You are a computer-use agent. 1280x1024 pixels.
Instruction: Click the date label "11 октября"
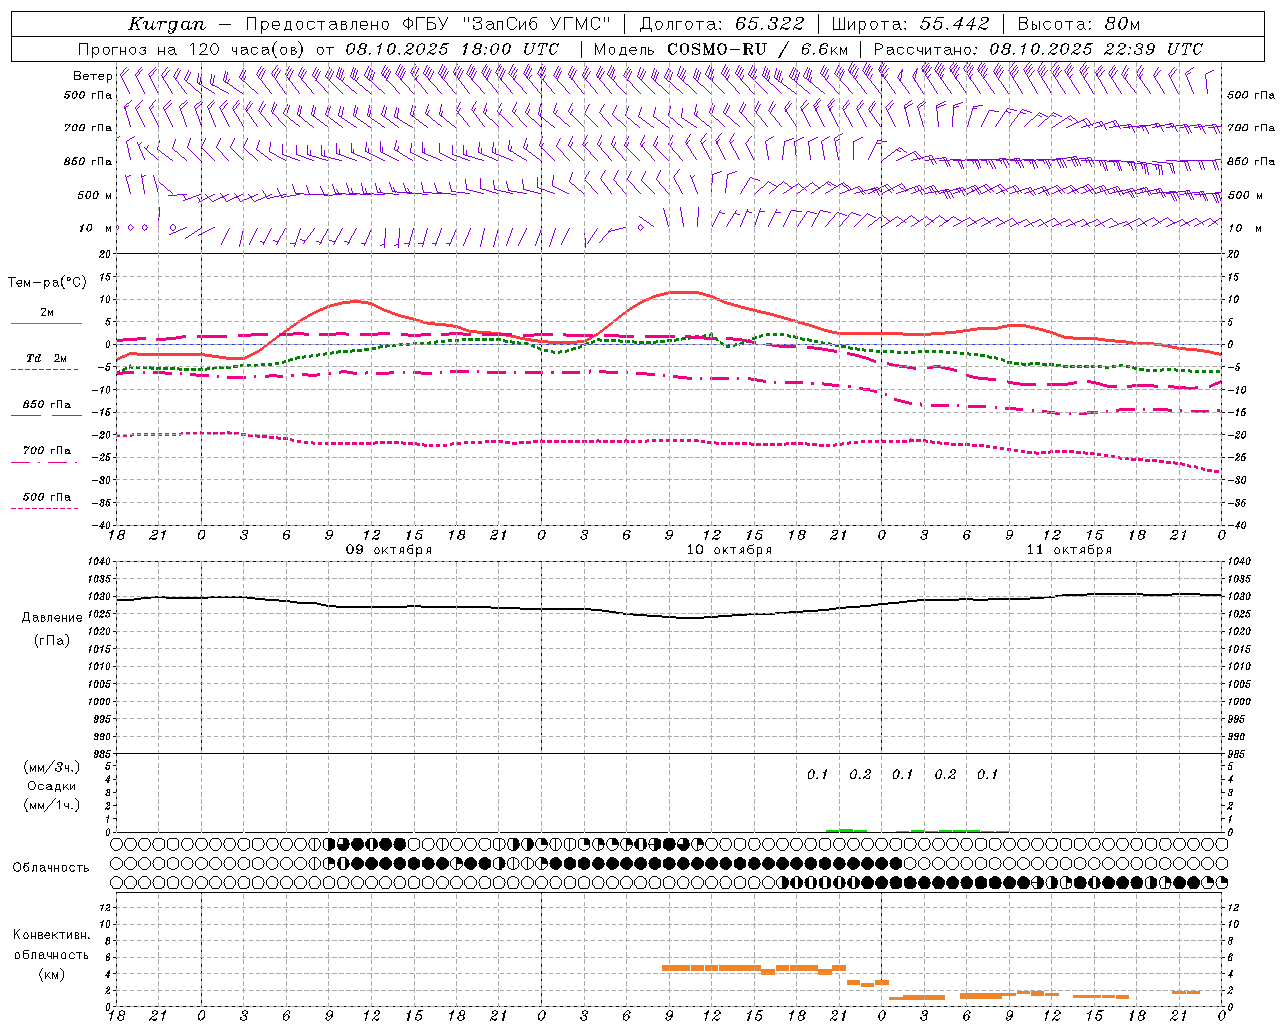point(1069,550)
